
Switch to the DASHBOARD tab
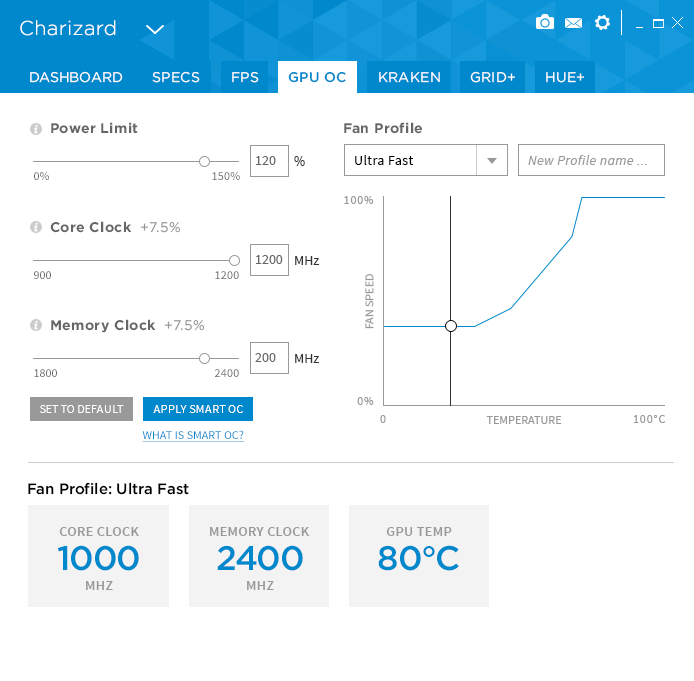pos(76,77)
